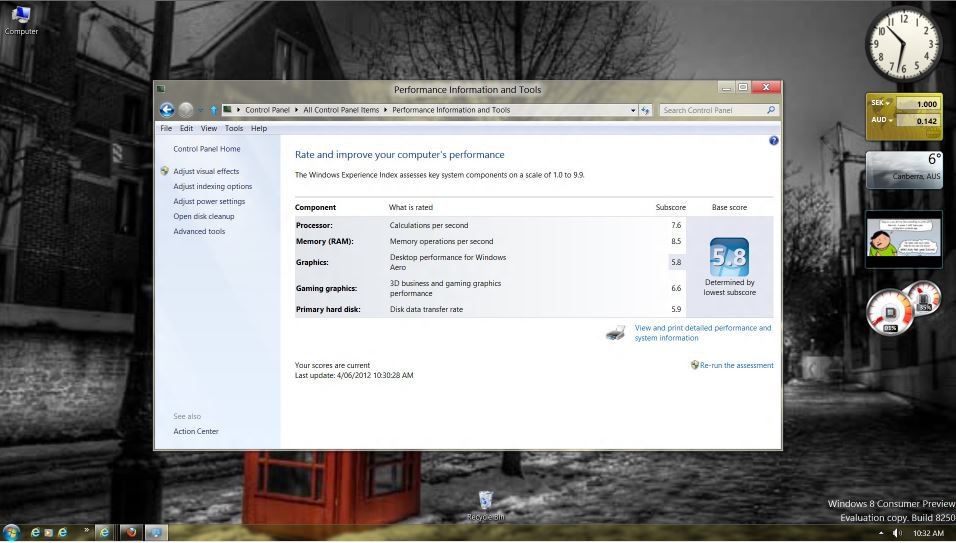The image size is (956, 543).
Task: View and print detailed performance information
Action: (703, 333)
